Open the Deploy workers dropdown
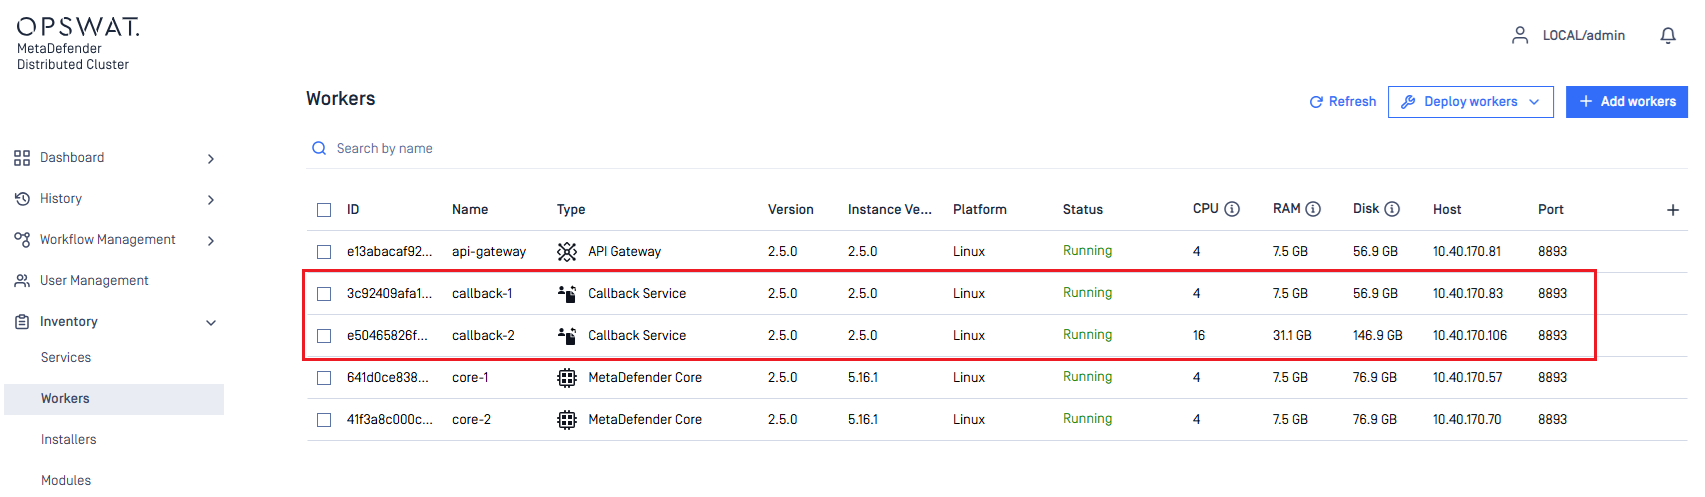 coord(1470,102)
